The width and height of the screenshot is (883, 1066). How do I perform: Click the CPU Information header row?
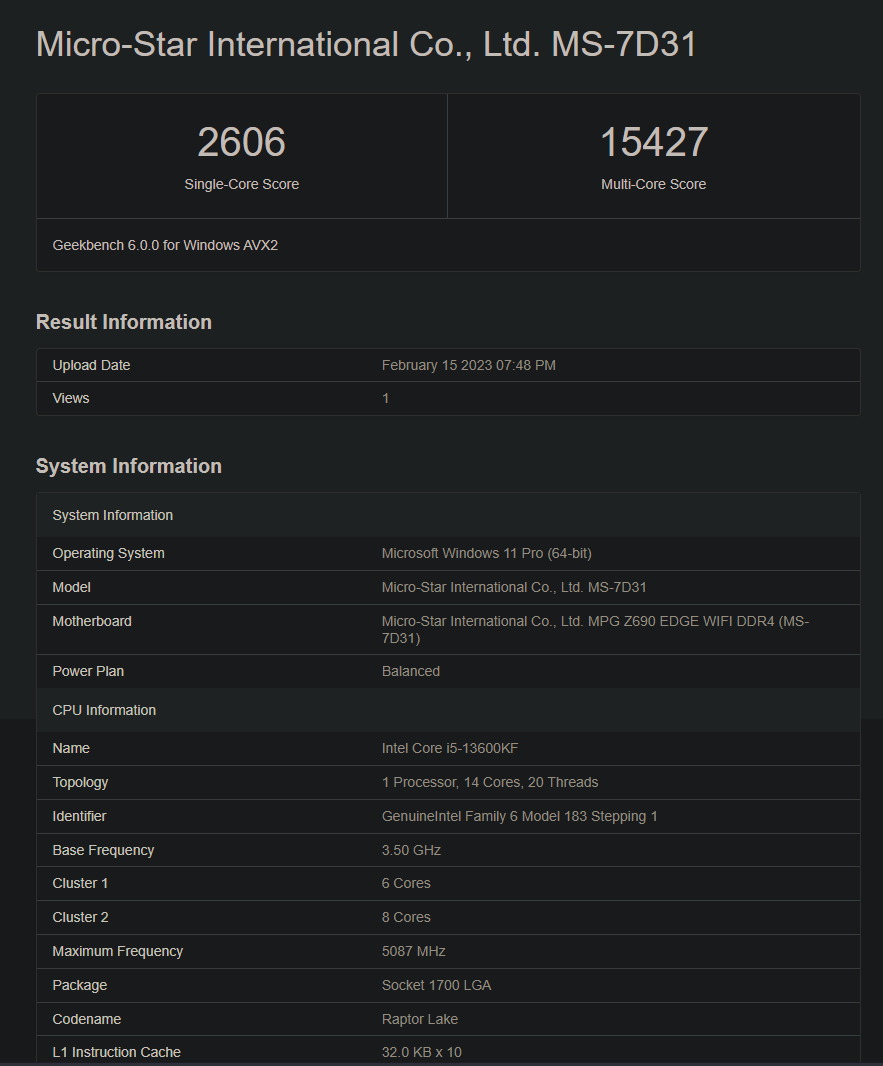448,710
